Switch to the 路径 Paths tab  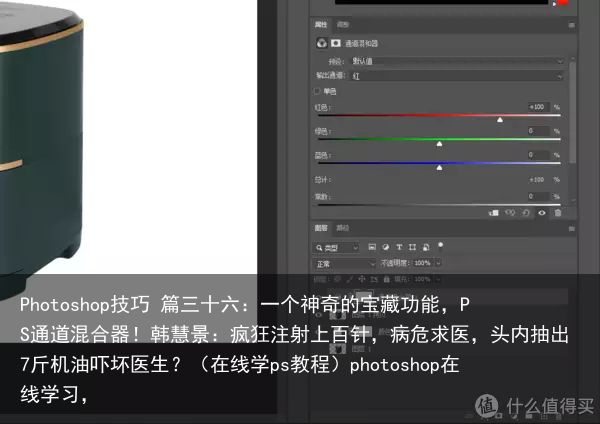pyautogui.click(x=342, y=228)
